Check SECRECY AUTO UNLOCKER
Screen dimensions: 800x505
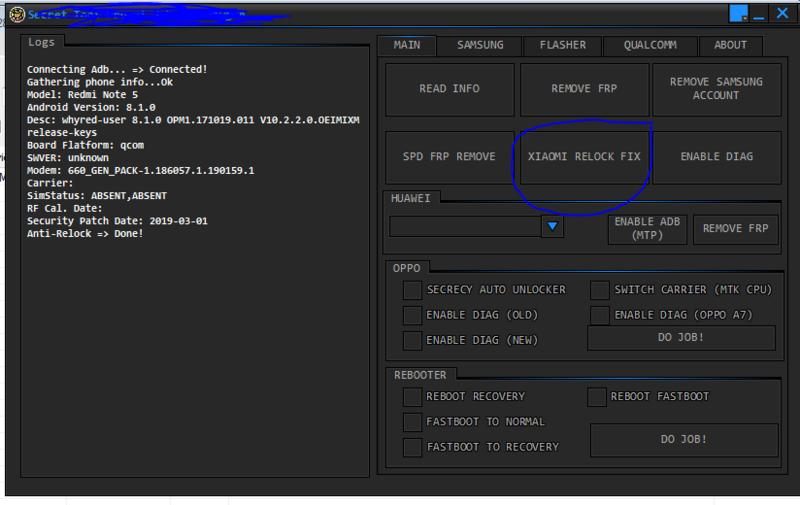click(412, 290)
